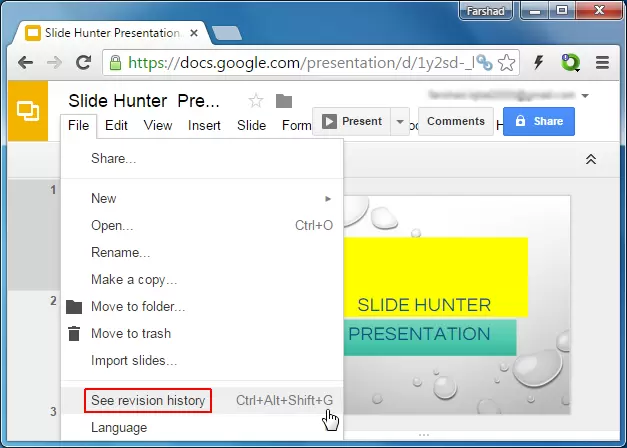627x448 pixels.
Task: Select Rename... in the File menu
Action: [202, 252]
